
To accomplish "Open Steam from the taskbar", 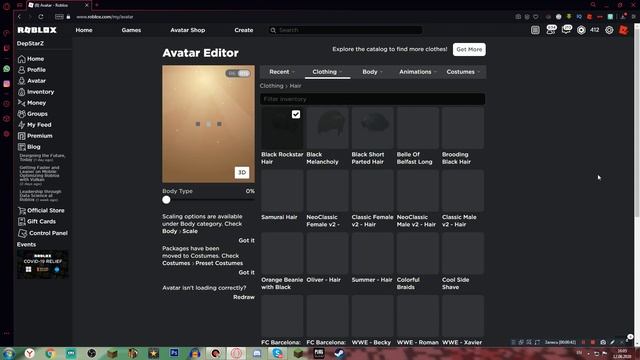I will pos(339,353).
